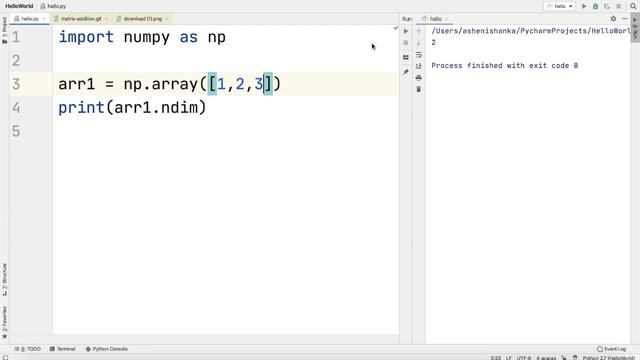
Task: Toggle soft-wrap in Run console
Action: [x=419, y=55]
